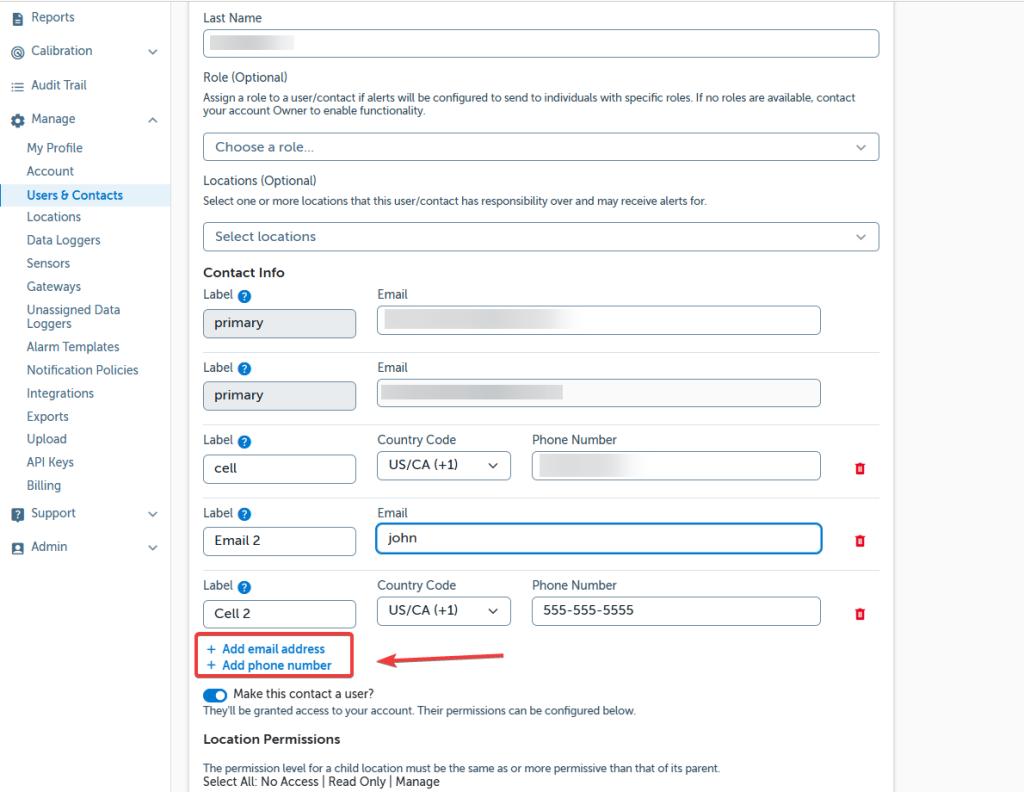Screen dimensions: 1024x792
Task: Click 'Add email address' link
Action: pyautogui.click(x=273, y=649)
